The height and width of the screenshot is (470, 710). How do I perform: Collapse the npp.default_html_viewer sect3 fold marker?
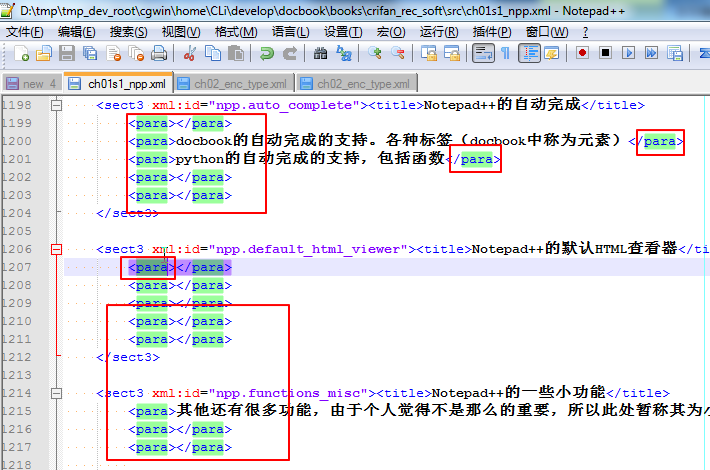[56, 249]
